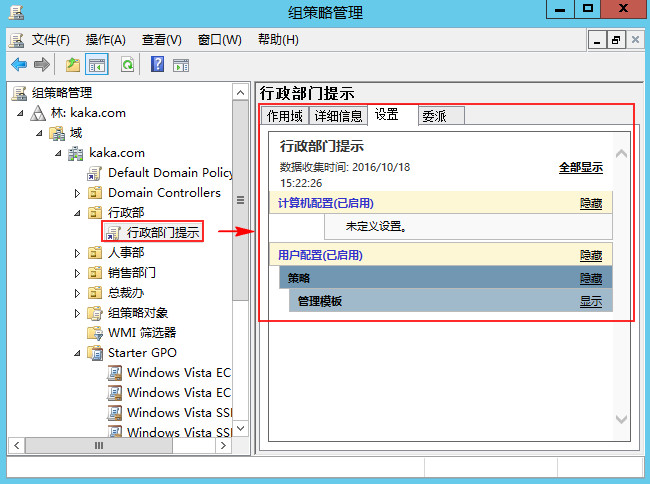
Task: Click the 组策略管理 root node icon
Action: 19,93
